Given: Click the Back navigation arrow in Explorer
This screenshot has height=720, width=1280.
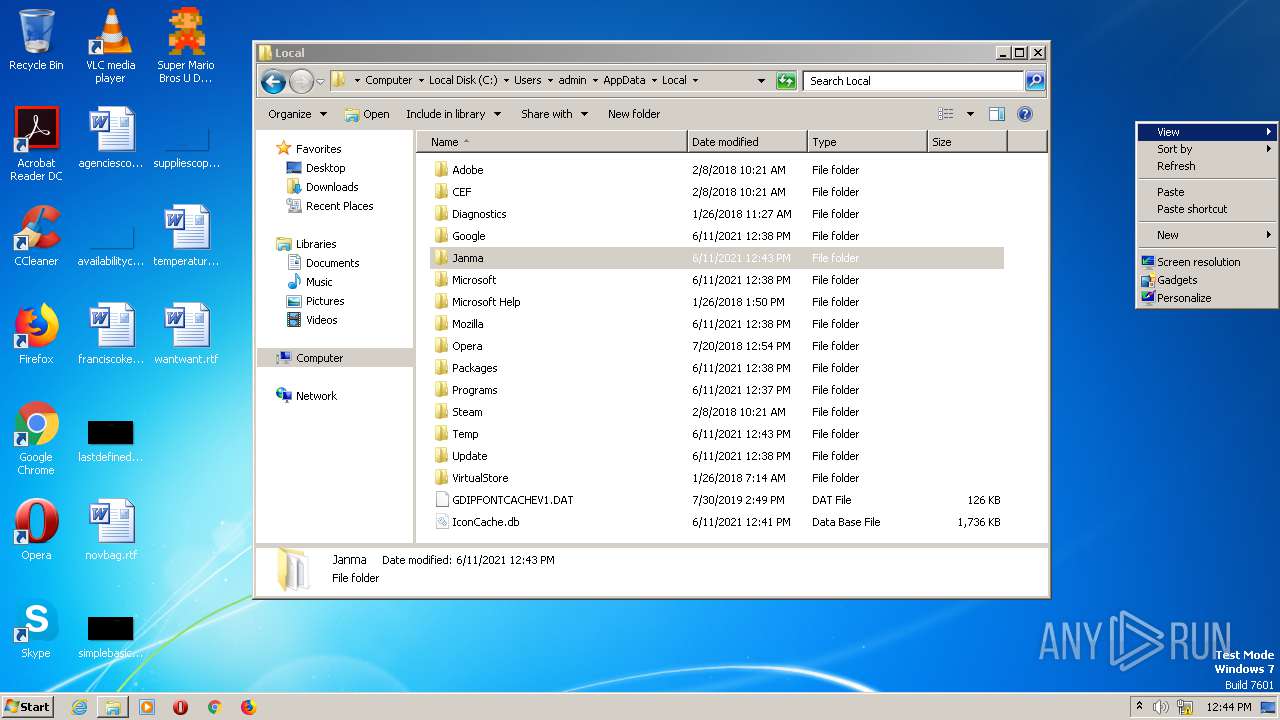Looking at the screenshot, I should click(273, 81).
